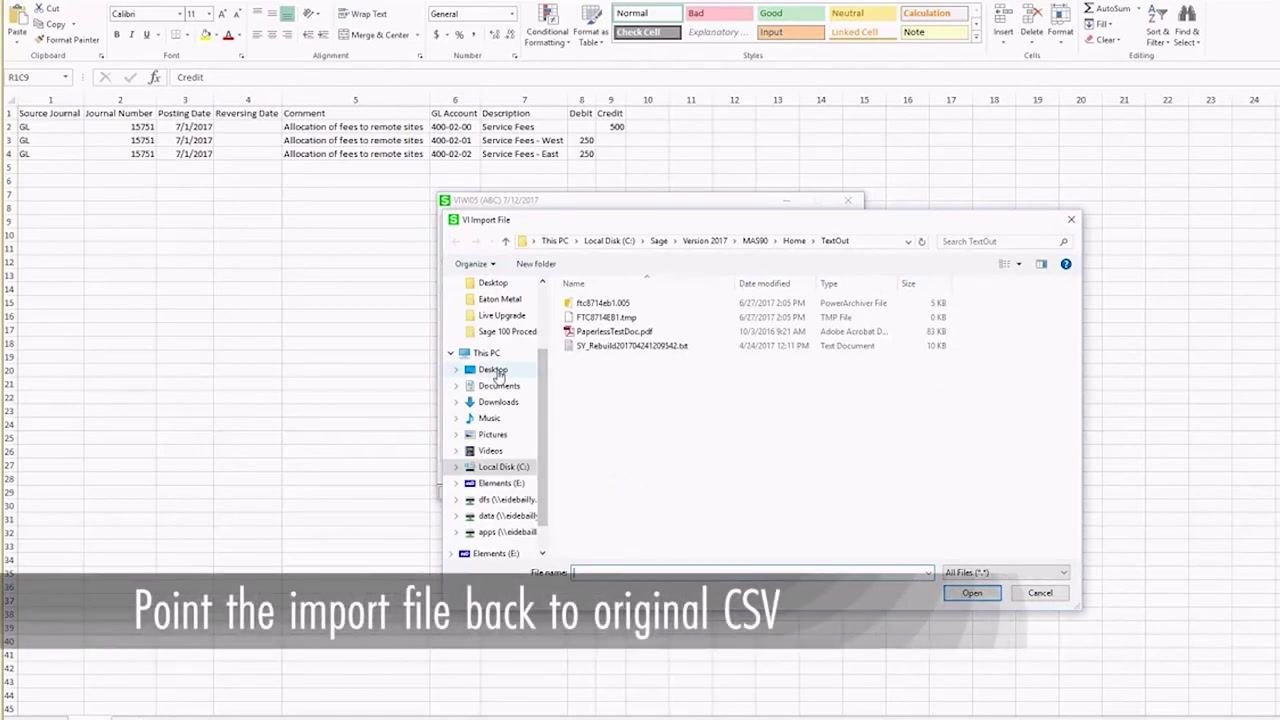
Task: Click the Wrap Text button
Action: pos(362,14)
